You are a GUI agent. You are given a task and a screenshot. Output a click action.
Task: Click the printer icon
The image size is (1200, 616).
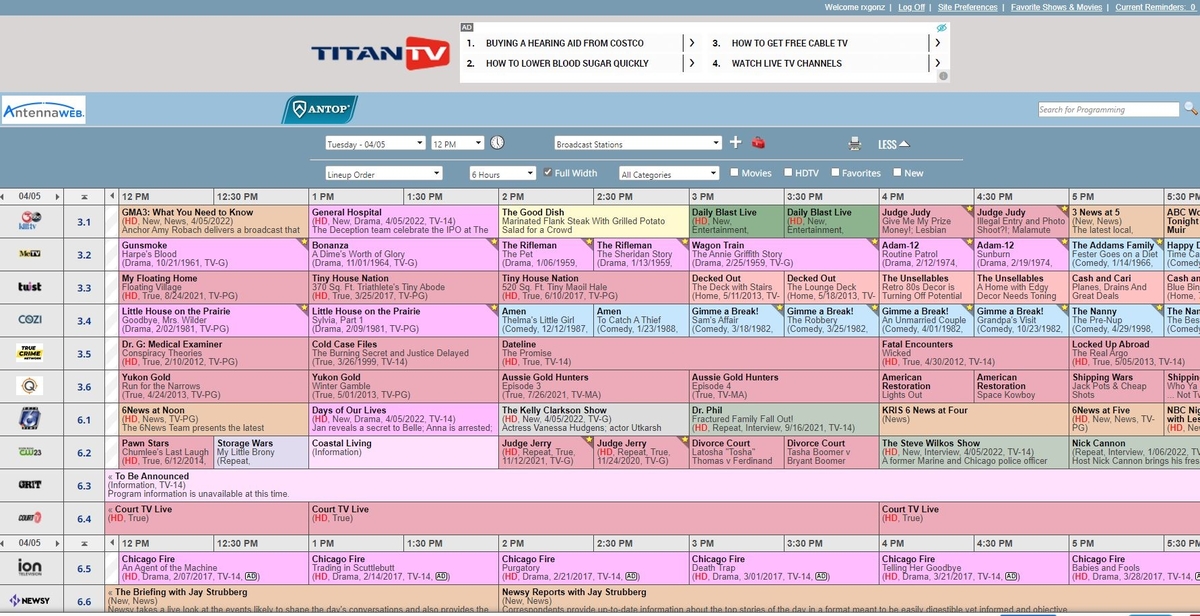pyautogui.click(x=854, y=143)
